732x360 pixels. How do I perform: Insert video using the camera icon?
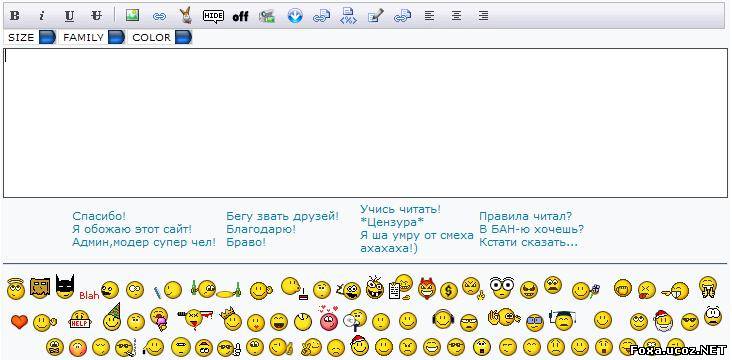(267, 16)
